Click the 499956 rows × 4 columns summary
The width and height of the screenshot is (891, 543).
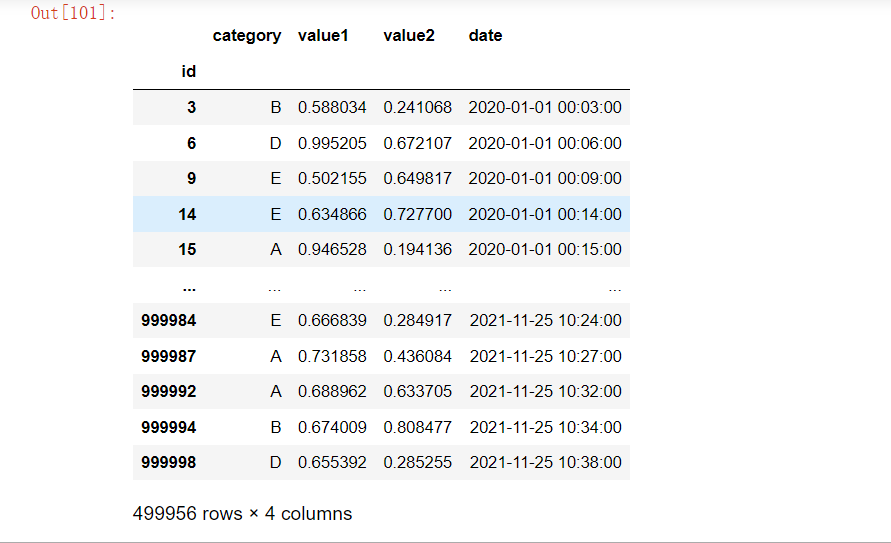click(243, 513)
